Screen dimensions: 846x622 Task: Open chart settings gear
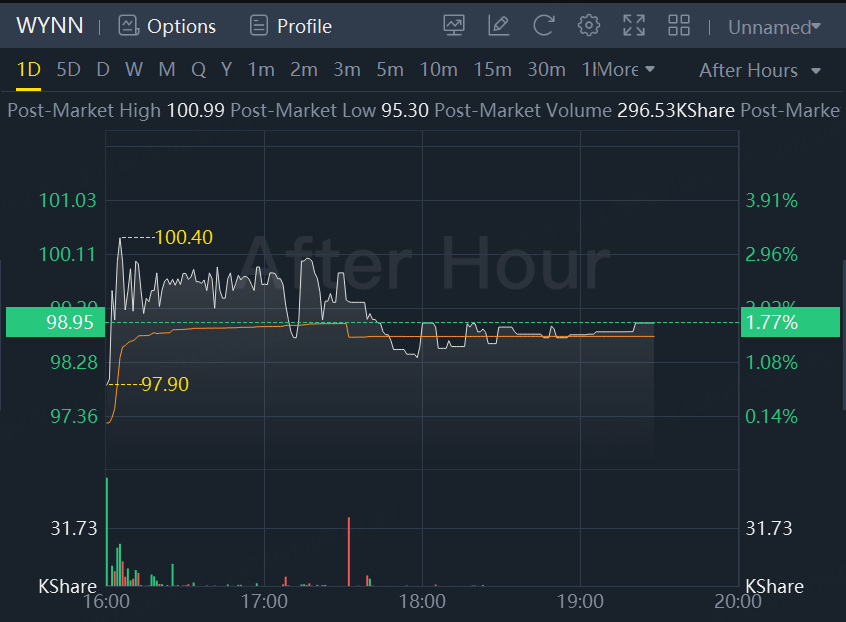589,25
